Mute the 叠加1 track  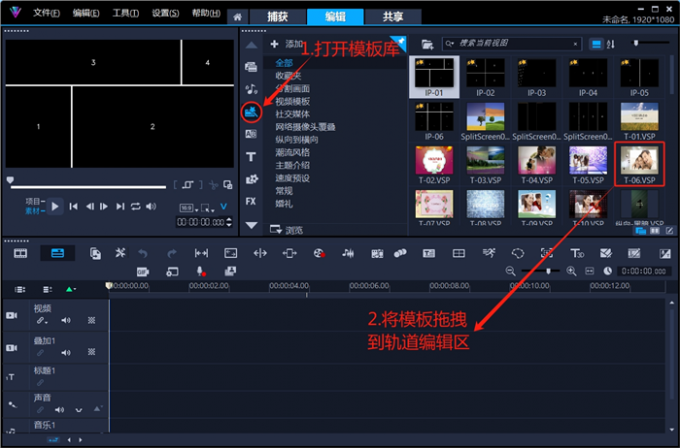click(65, 353)
